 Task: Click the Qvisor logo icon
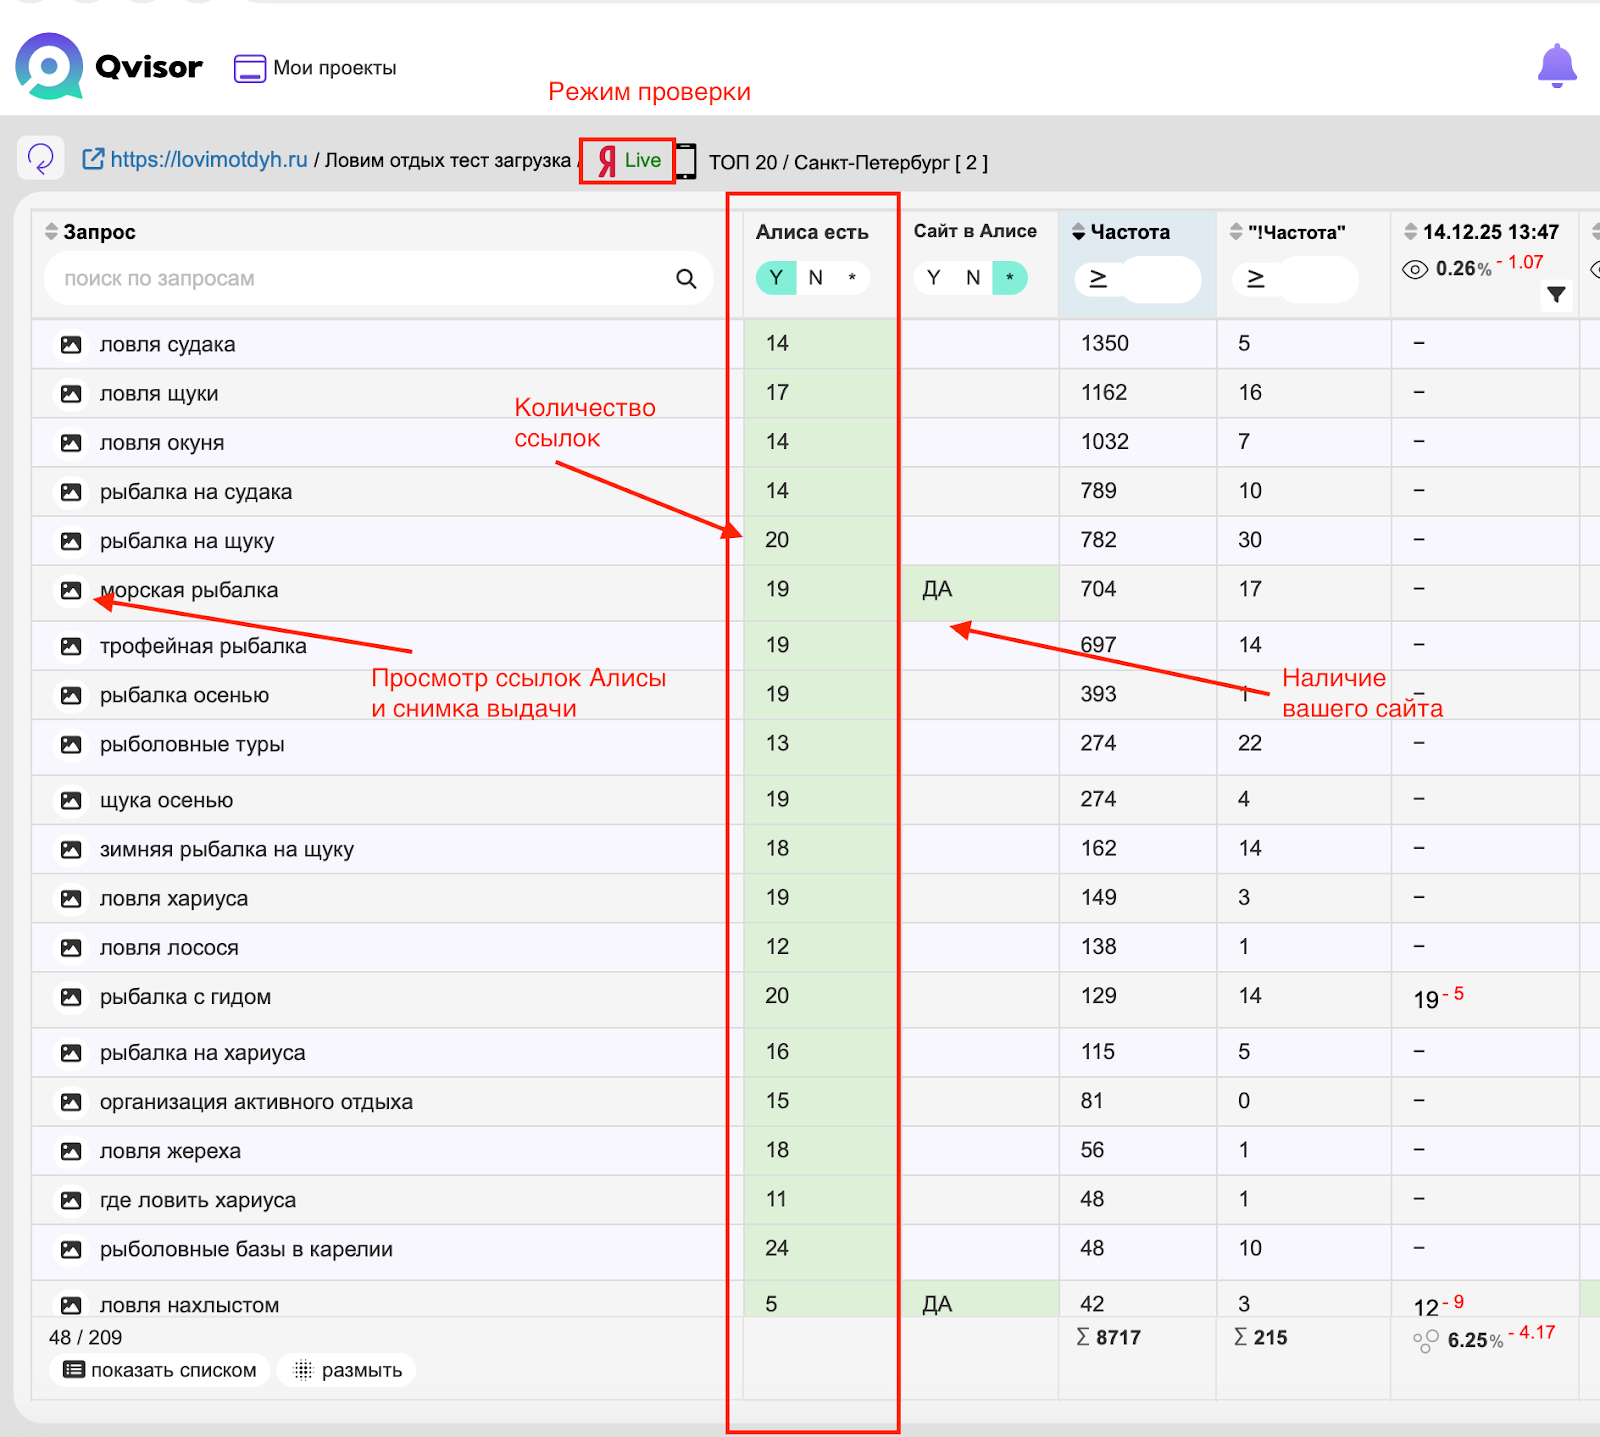[49, 67]
